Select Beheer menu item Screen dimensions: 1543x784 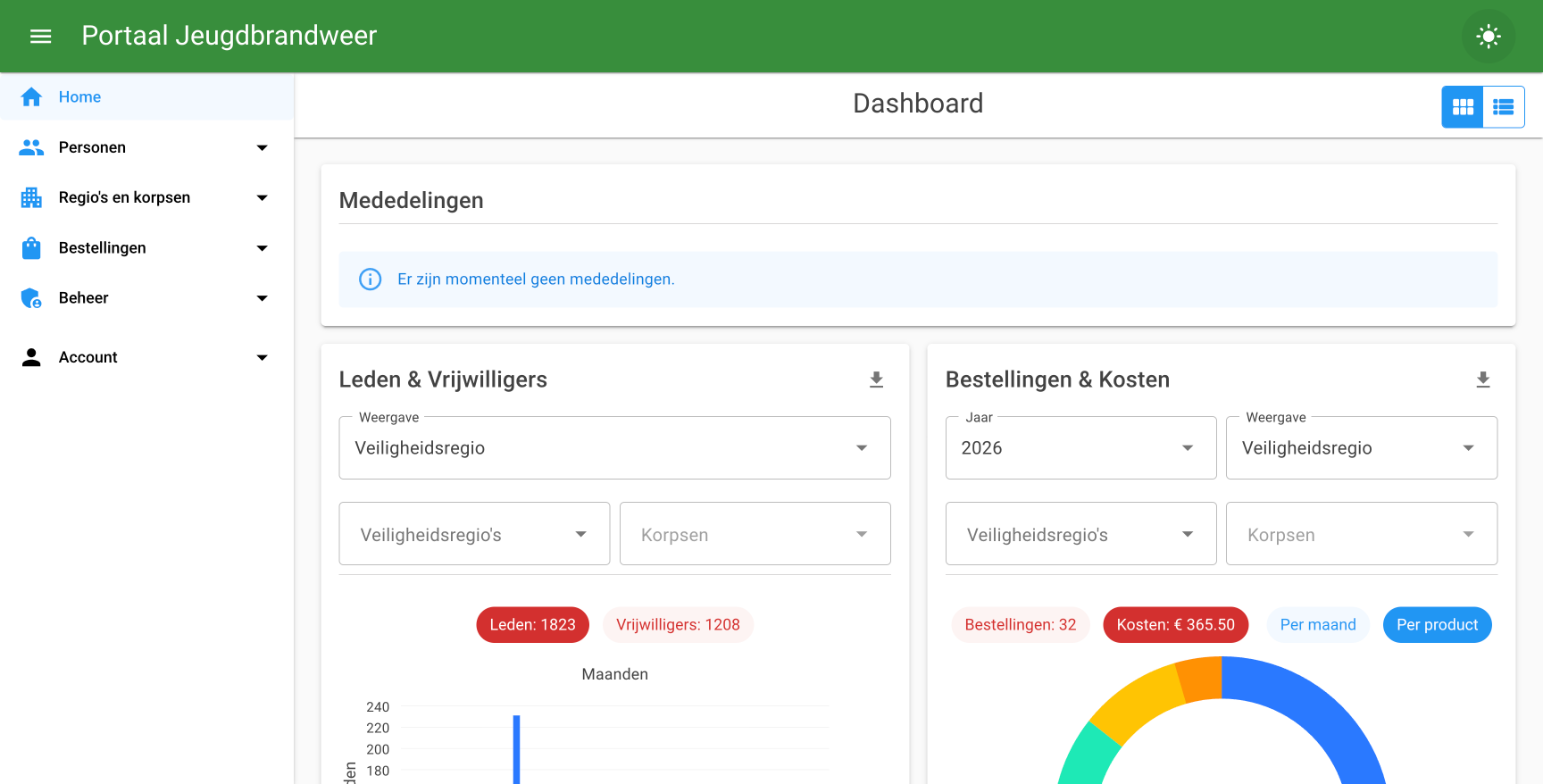147,298
